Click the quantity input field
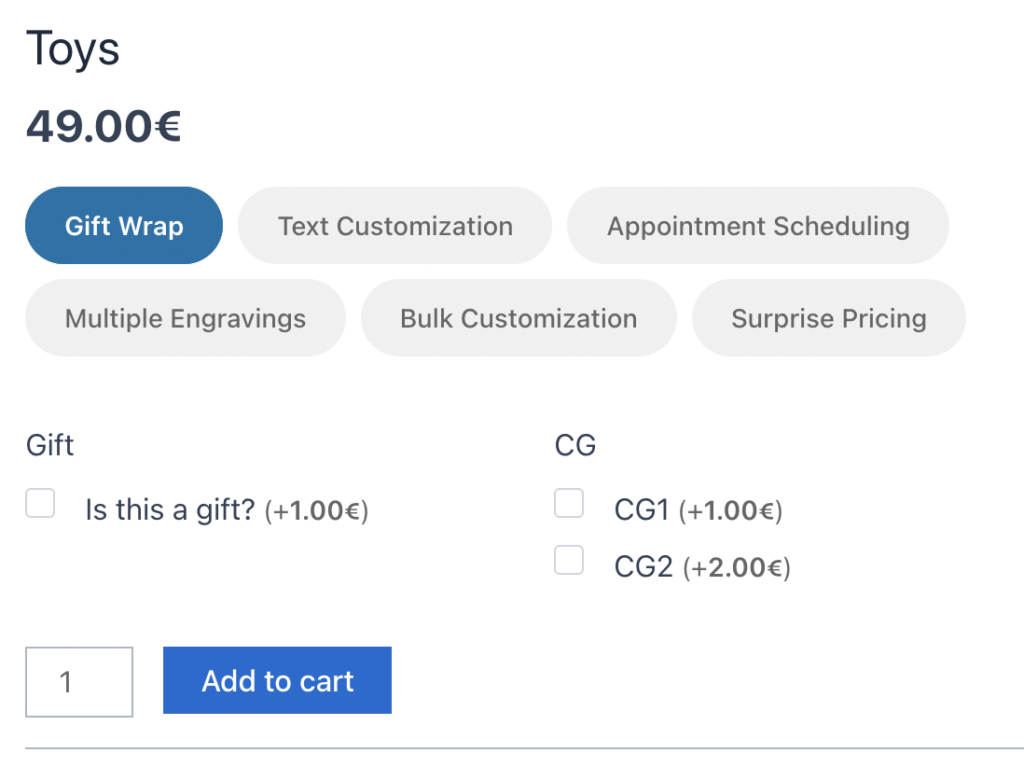Image resolution: width=1024 pixels, height=767 pixels. 79,682
